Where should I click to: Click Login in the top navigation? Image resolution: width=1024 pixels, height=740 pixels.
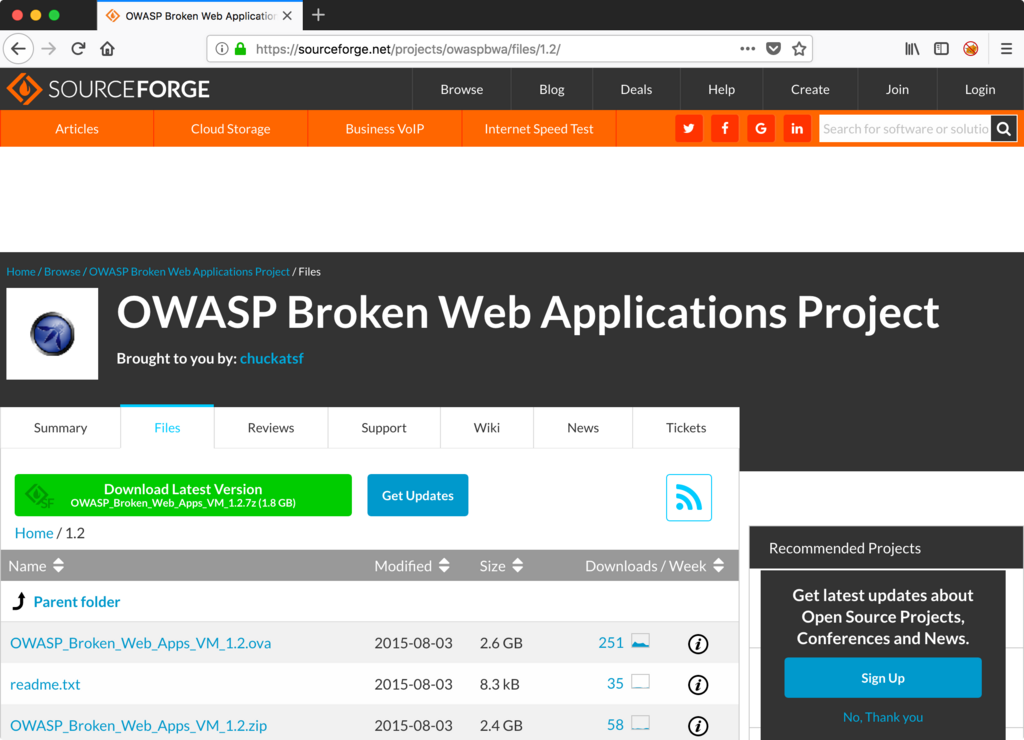[x=980, y=89]
